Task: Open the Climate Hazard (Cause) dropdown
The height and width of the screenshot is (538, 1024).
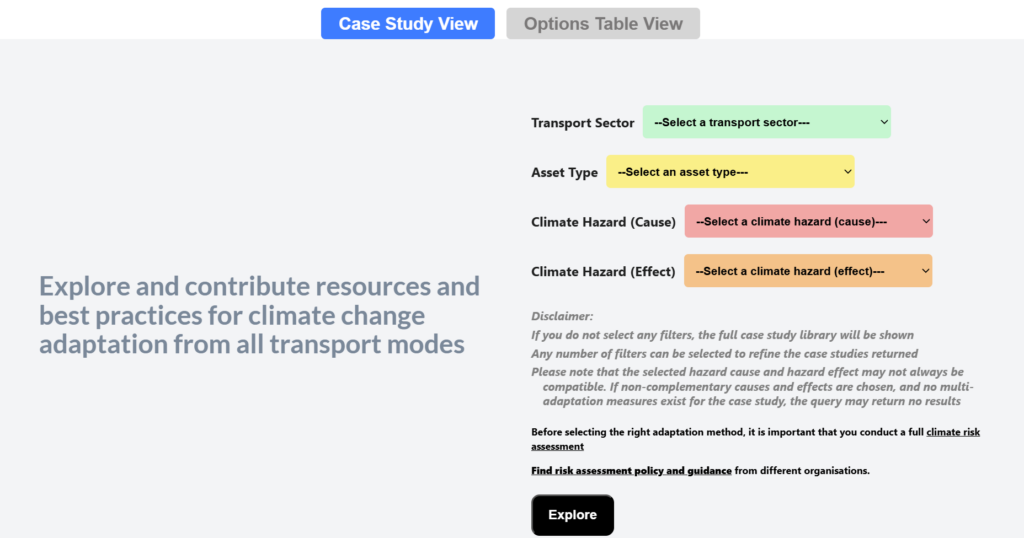Action: (x=808, y=221)
